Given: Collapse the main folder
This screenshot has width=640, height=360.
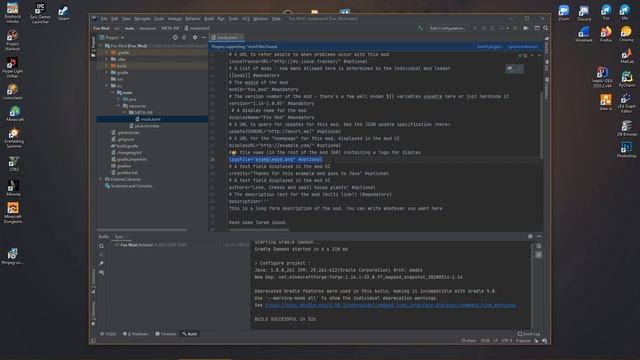Looking at the screenshot, I should pyautogui.click(x=113, y=93).
